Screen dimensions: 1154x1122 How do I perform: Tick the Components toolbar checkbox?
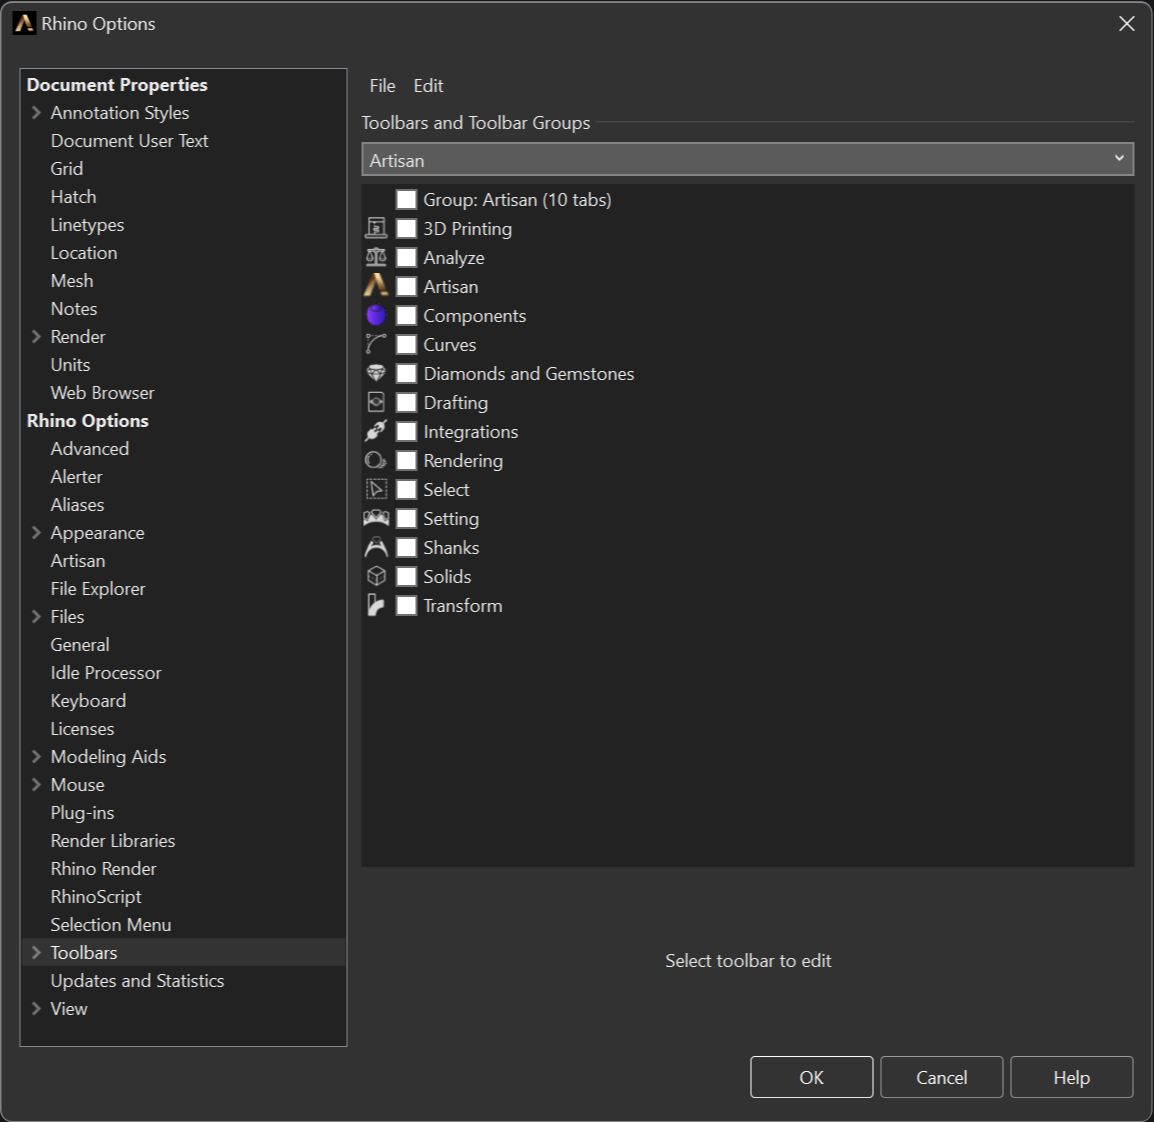406,316
